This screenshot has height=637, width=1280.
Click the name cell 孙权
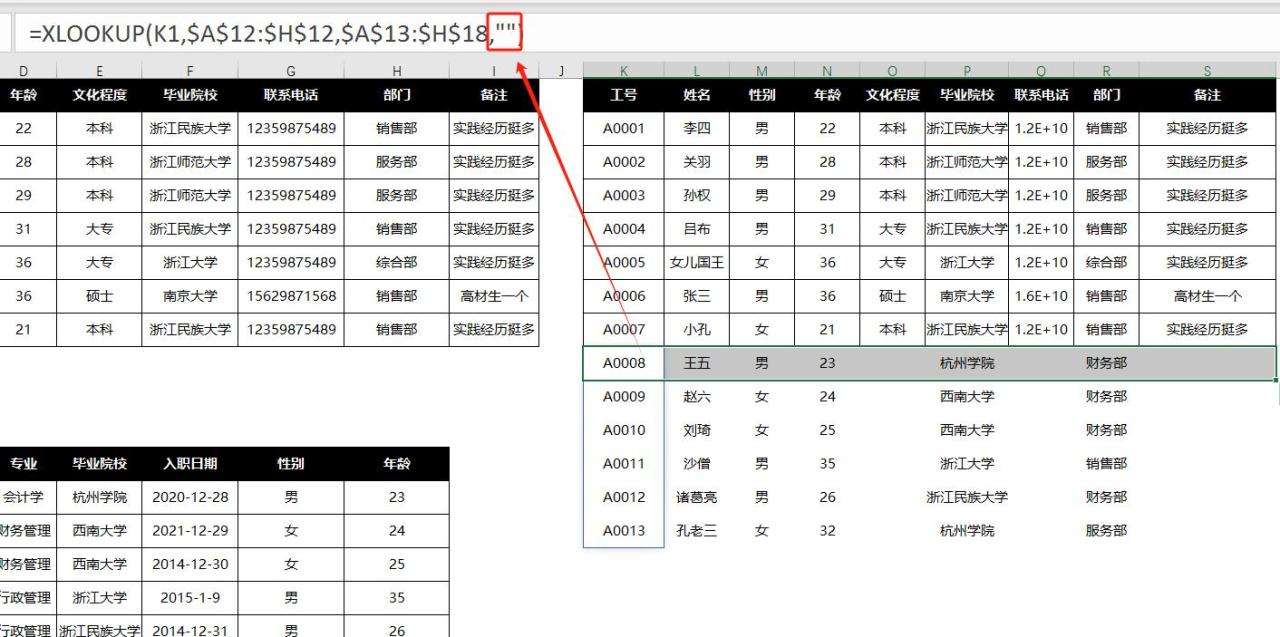click(697, 196)
